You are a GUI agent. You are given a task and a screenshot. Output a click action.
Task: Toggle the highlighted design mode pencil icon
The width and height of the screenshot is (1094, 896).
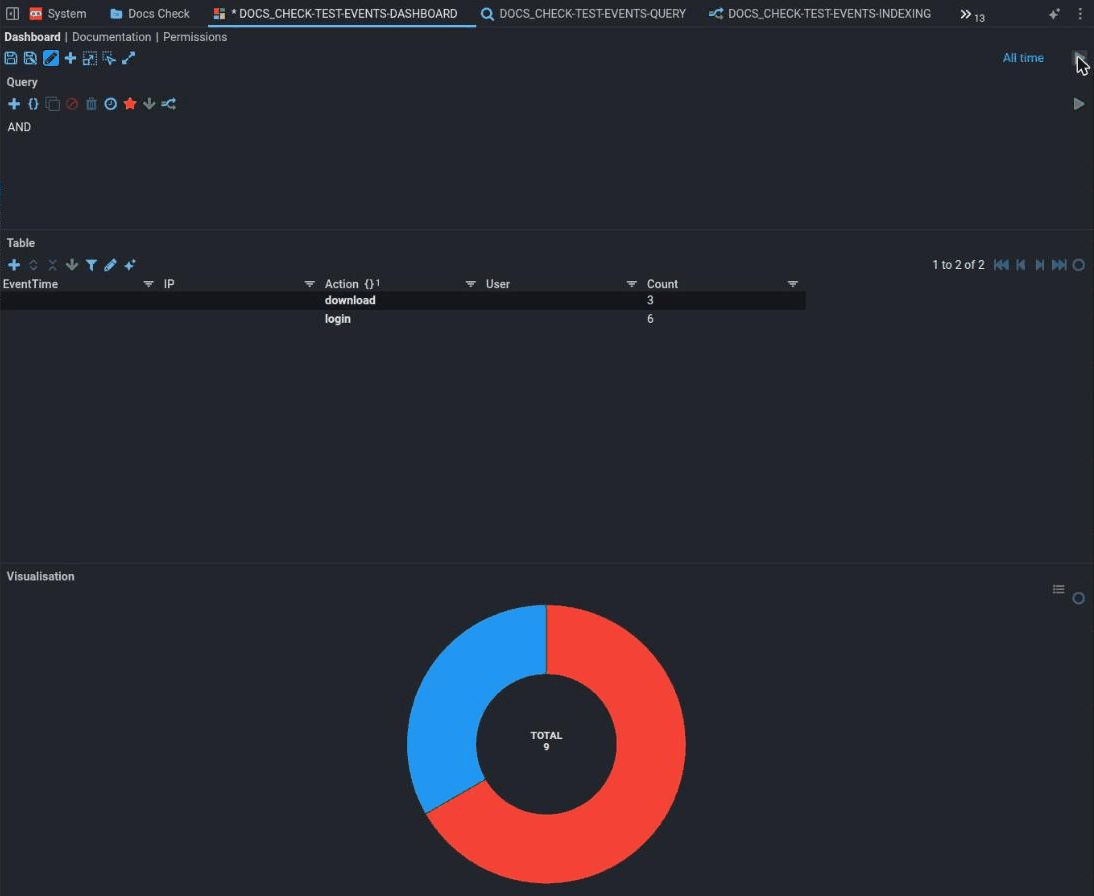50,59
